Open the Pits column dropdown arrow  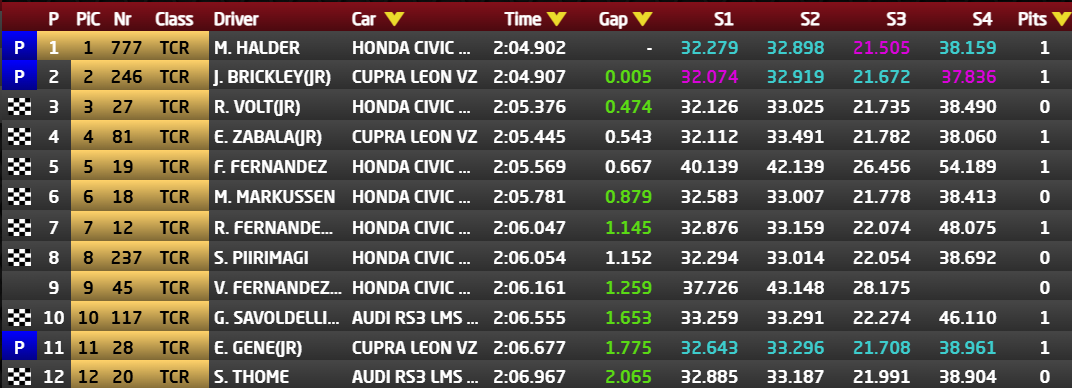(x=1057, y=19)
